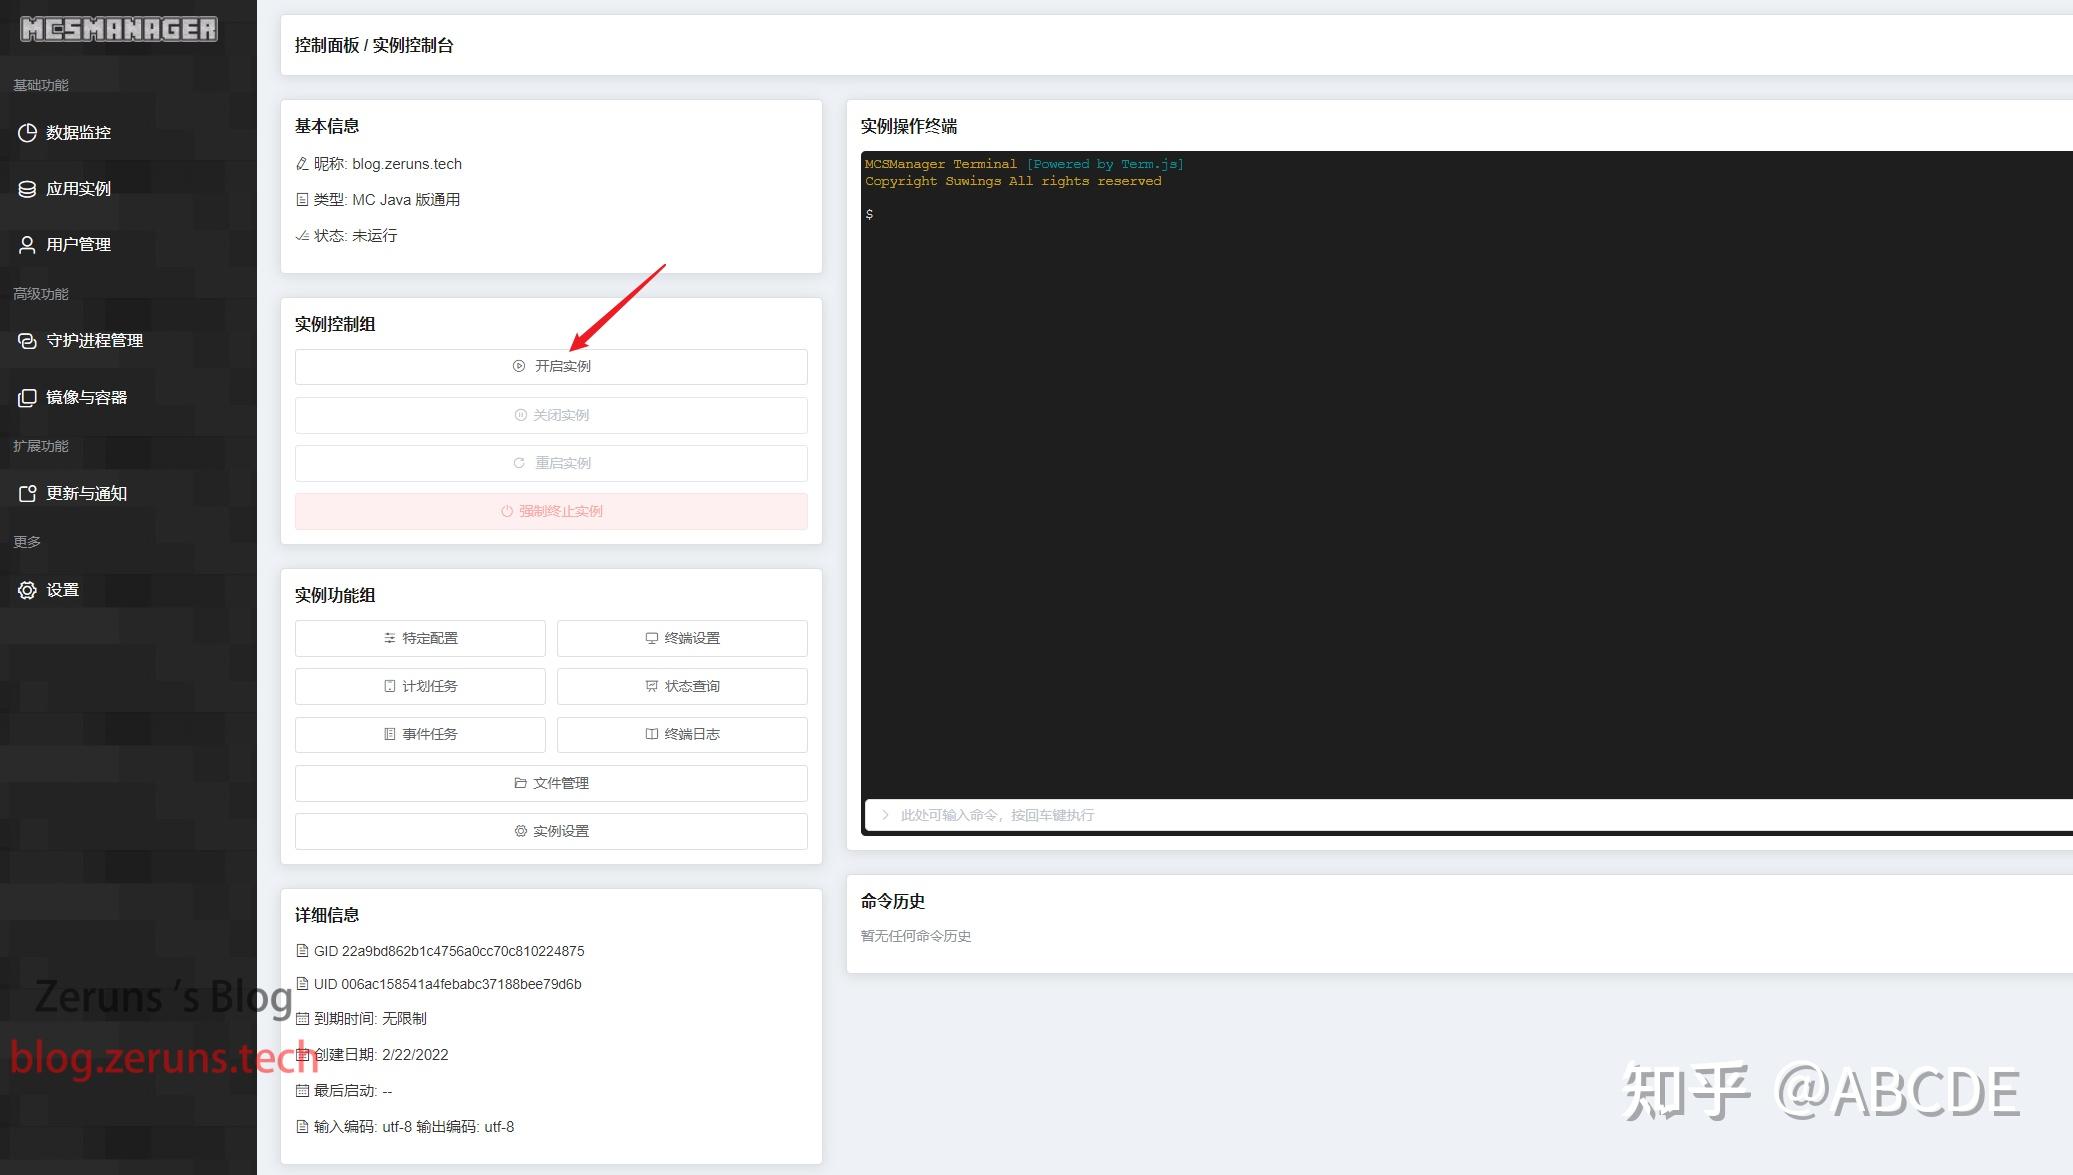
Task: Open the 实例设置 instance settings
Action: click(x=551, y=832)
